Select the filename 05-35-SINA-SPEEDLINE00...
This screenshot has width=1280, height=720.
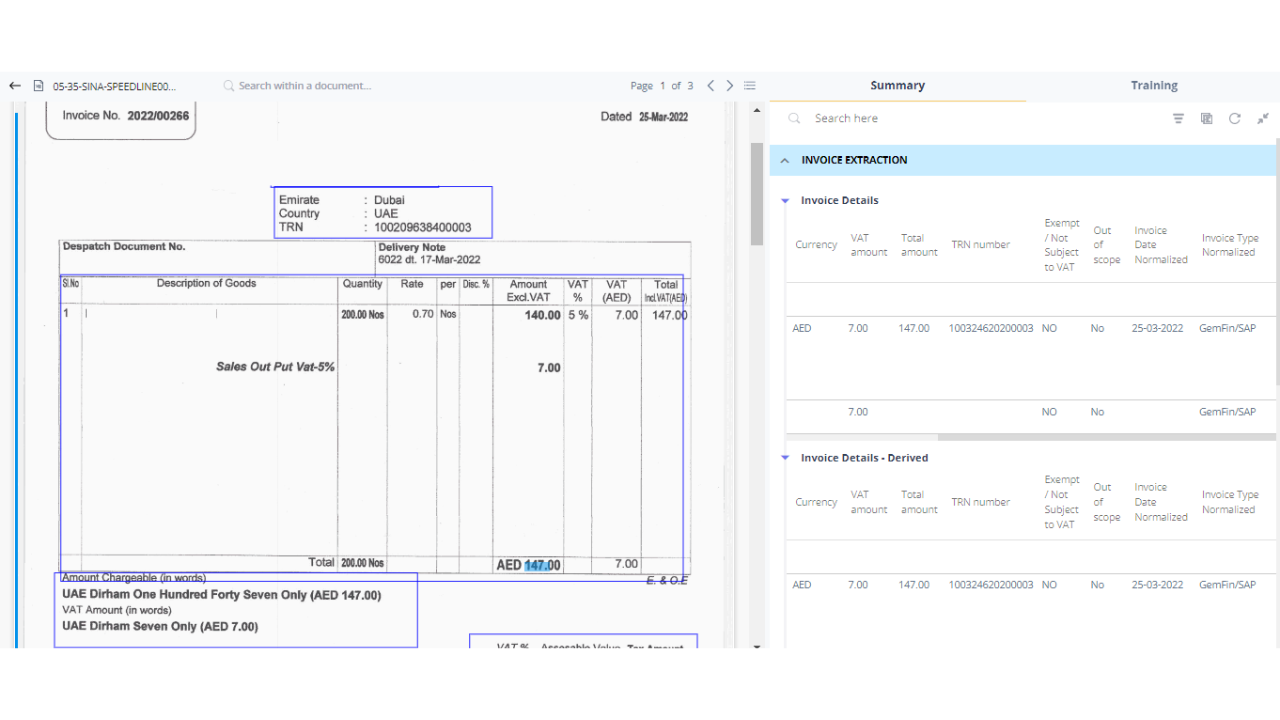pyautogui.click(x=115, y=86)
